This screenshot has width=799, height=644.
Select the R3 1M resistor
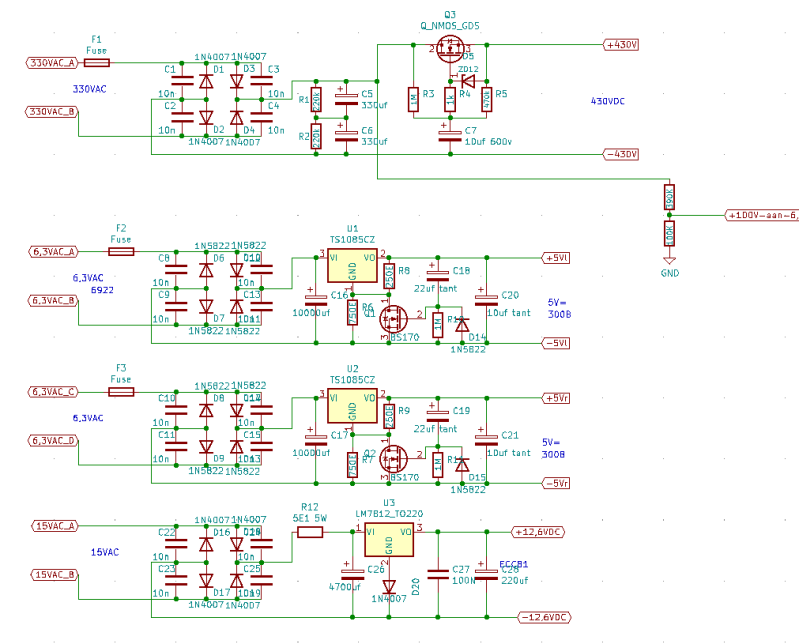413,100
